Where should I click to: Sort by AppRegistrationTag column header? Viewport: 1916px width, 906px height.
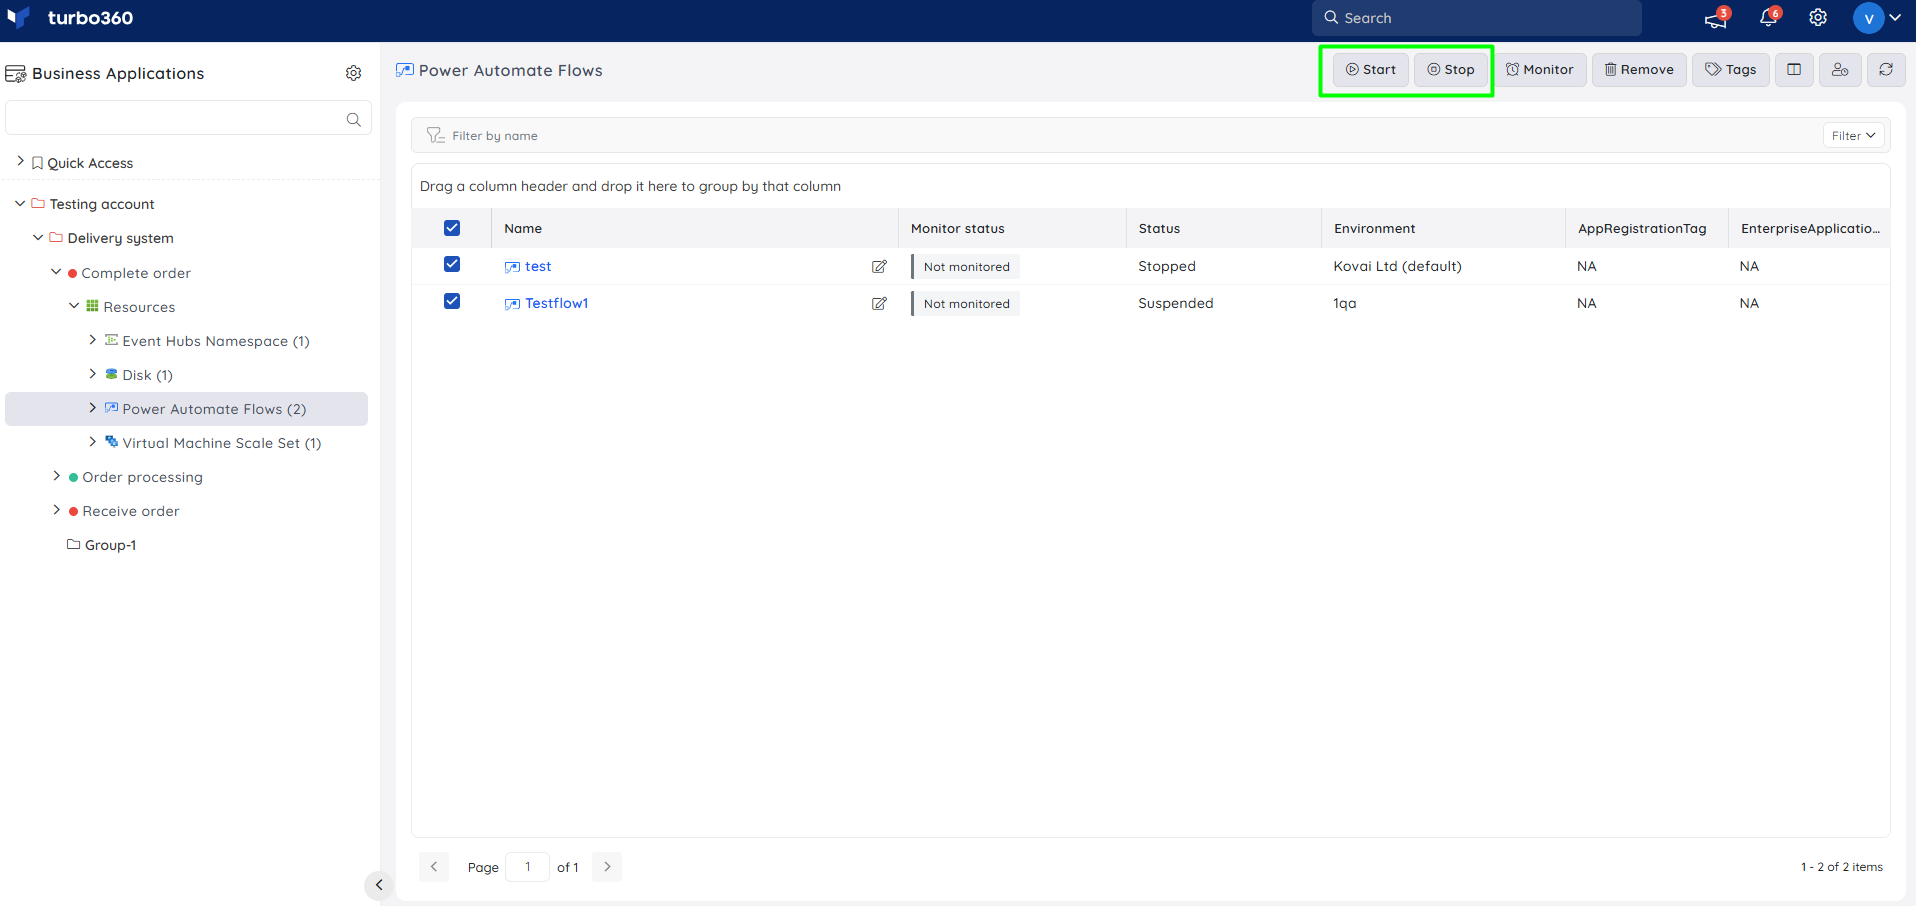click(x=1642, y=228)
